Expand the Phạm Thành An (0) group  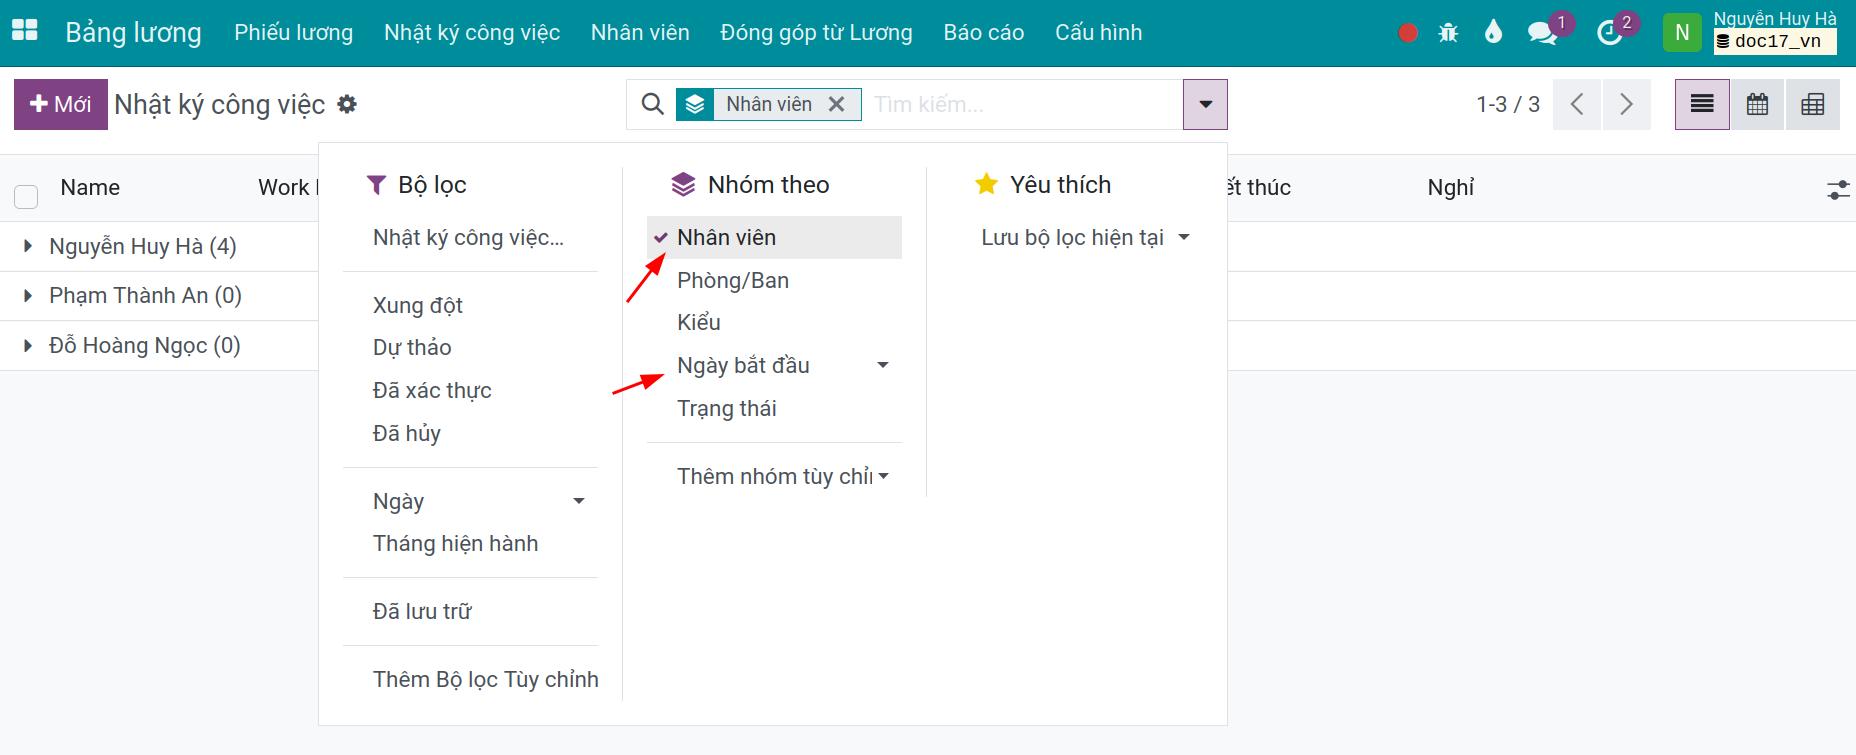[145, 296]
